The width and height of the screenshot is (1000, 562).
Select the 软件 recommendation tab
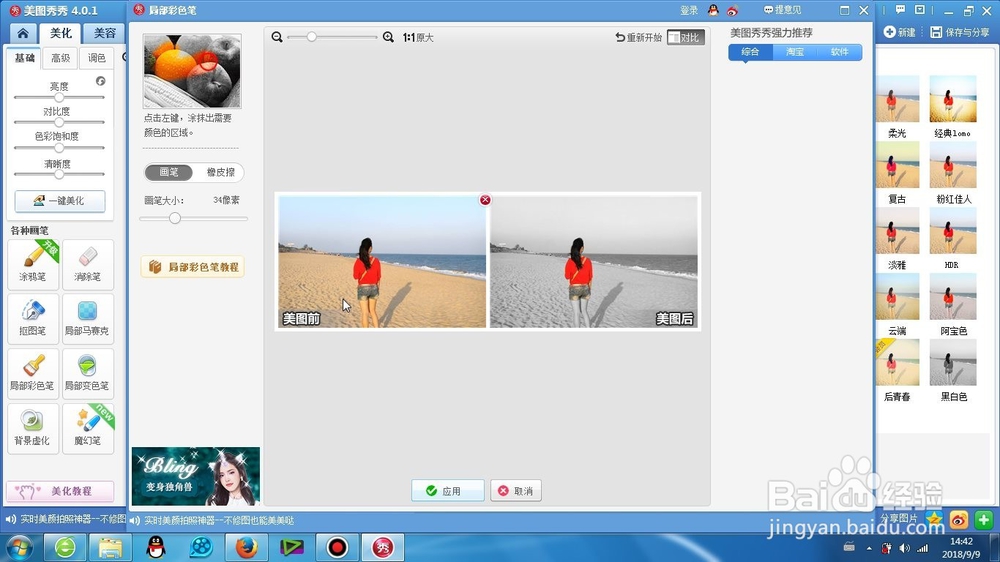click(839, 52)
